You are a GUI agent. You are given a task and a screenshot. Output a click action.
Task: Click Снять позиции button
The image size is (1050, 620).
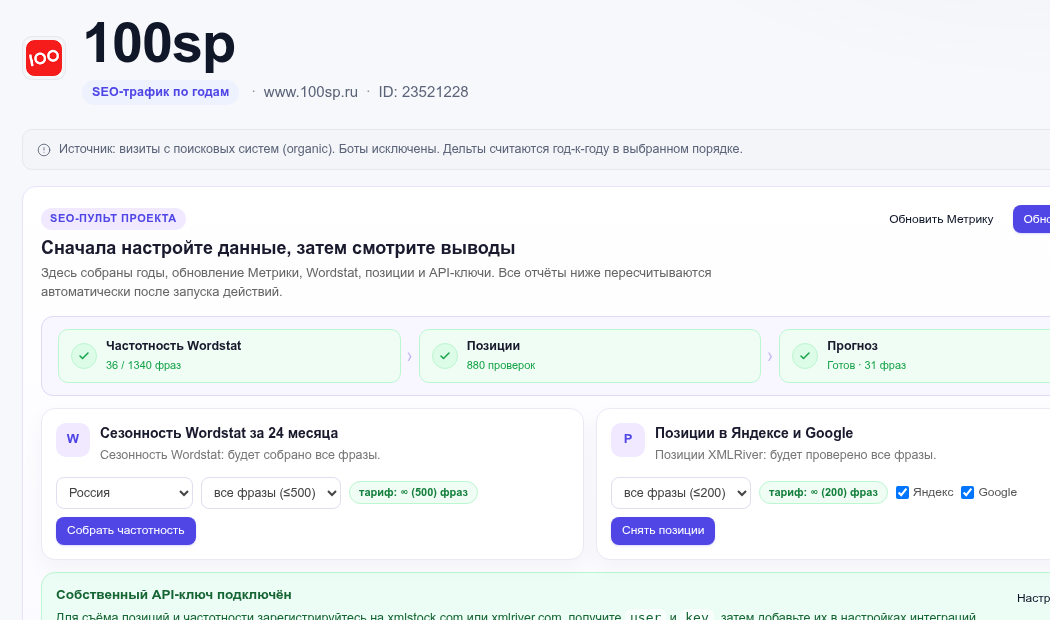click(663, 530)
